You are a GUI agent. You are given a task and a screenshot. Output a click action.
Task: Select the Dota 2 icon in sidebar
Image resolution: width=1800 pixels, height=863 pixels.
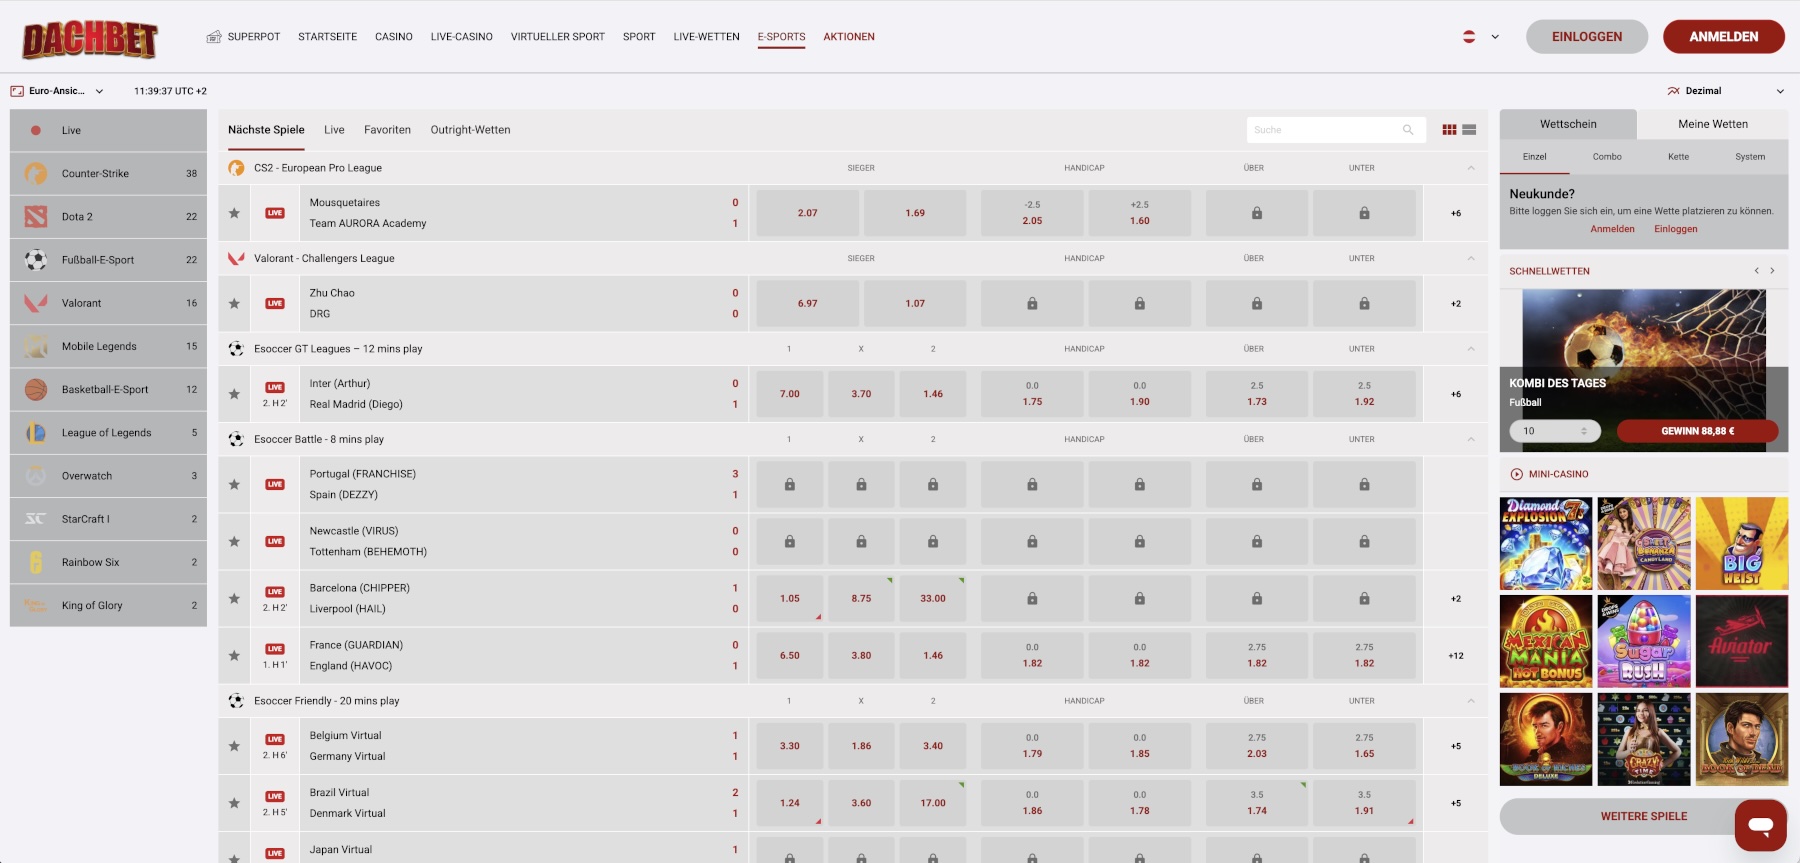click(36, 217)
